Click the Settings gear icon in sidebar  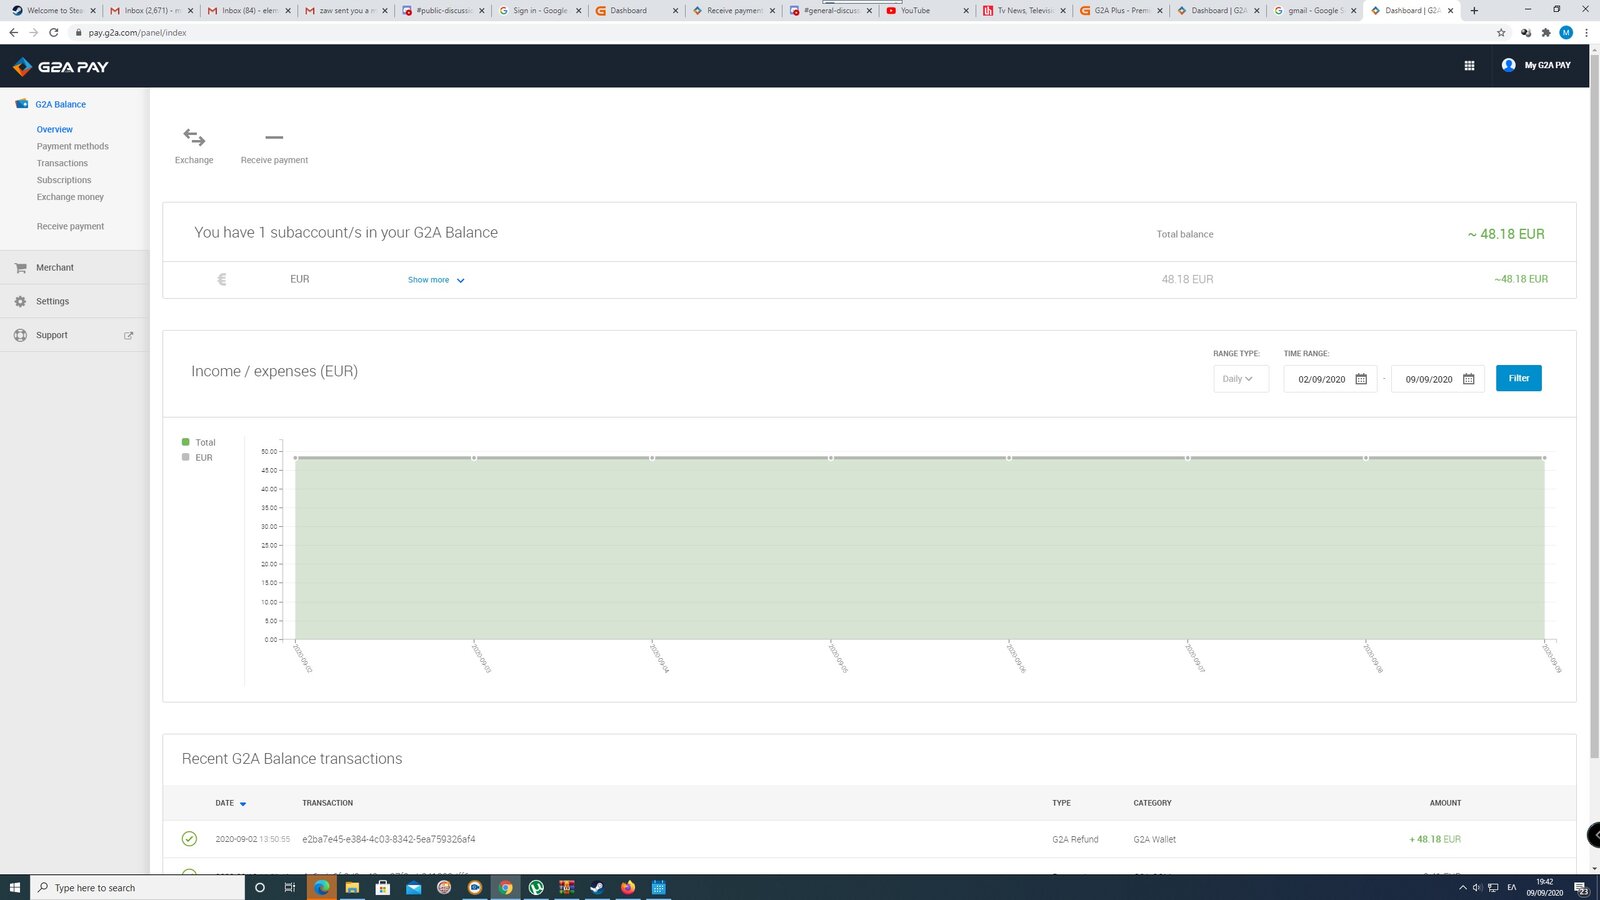coord(20,301)
